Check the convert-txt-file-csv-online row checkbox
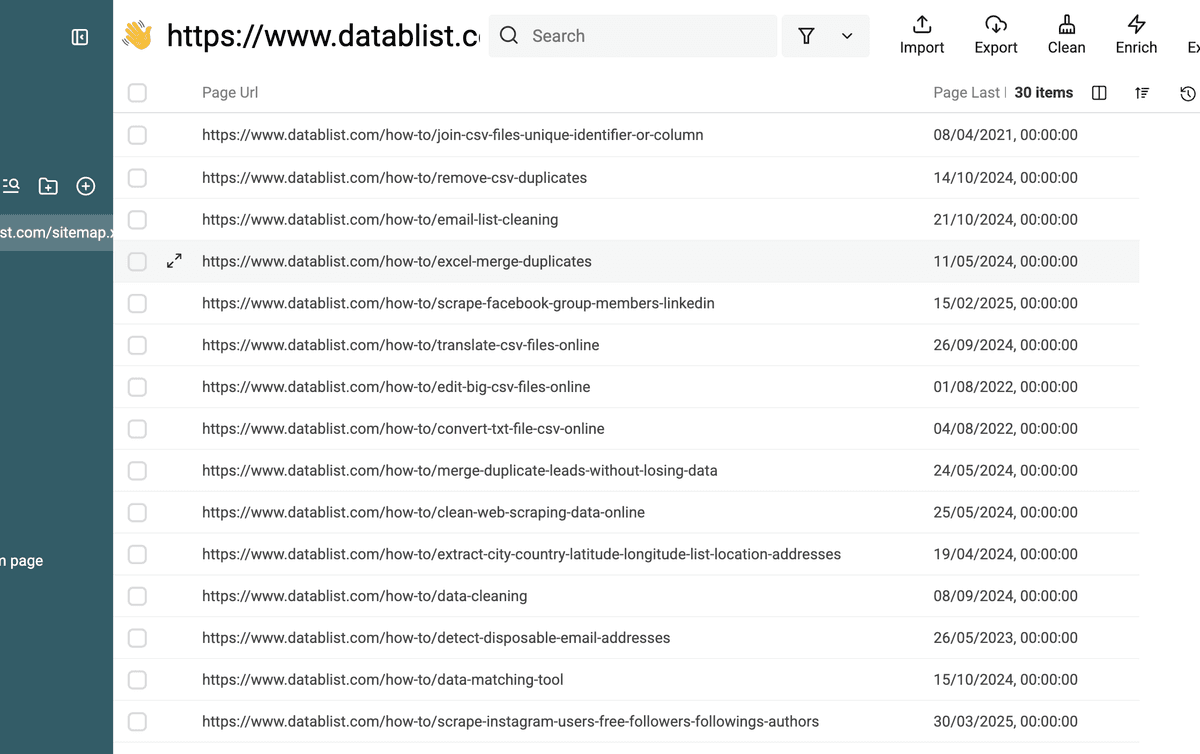The width and height of the screenshot is (1200, 754). tap(137, 429)
